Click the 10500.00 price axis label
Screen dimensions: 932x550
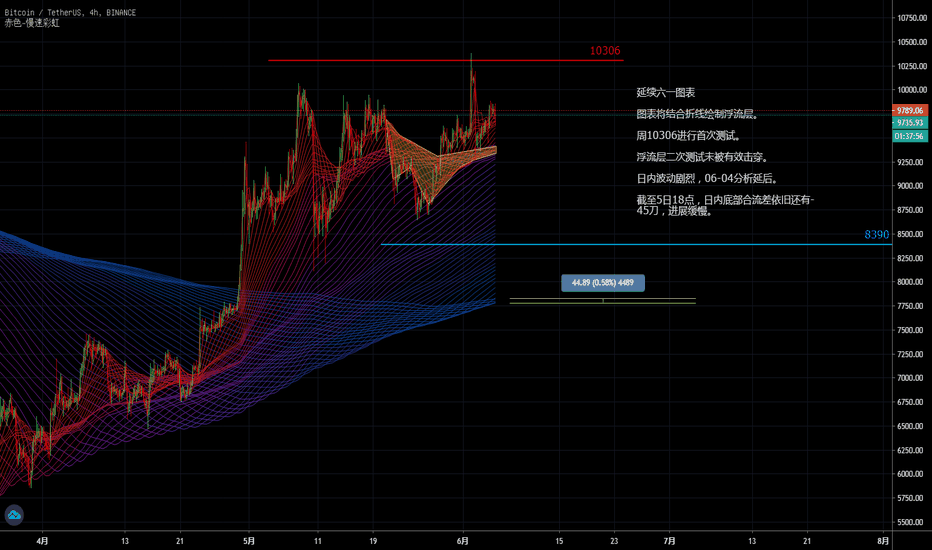click(x=912, y=42)
